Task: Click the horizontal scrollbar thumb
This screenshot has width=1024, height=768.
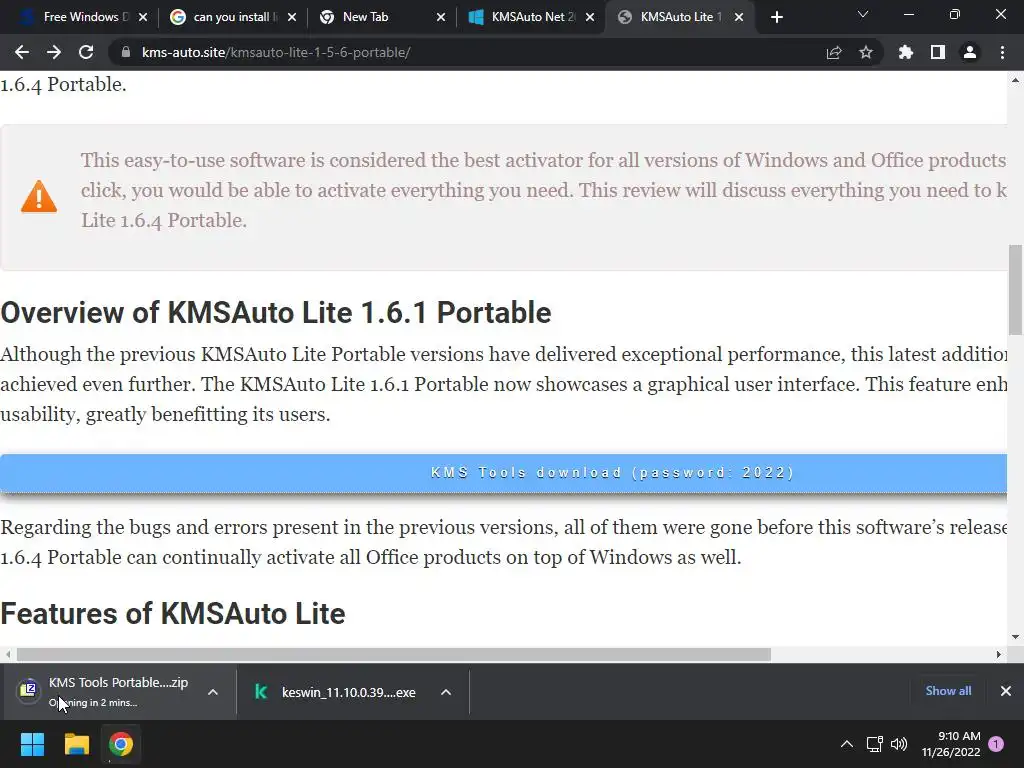Action: pos(394,654)
